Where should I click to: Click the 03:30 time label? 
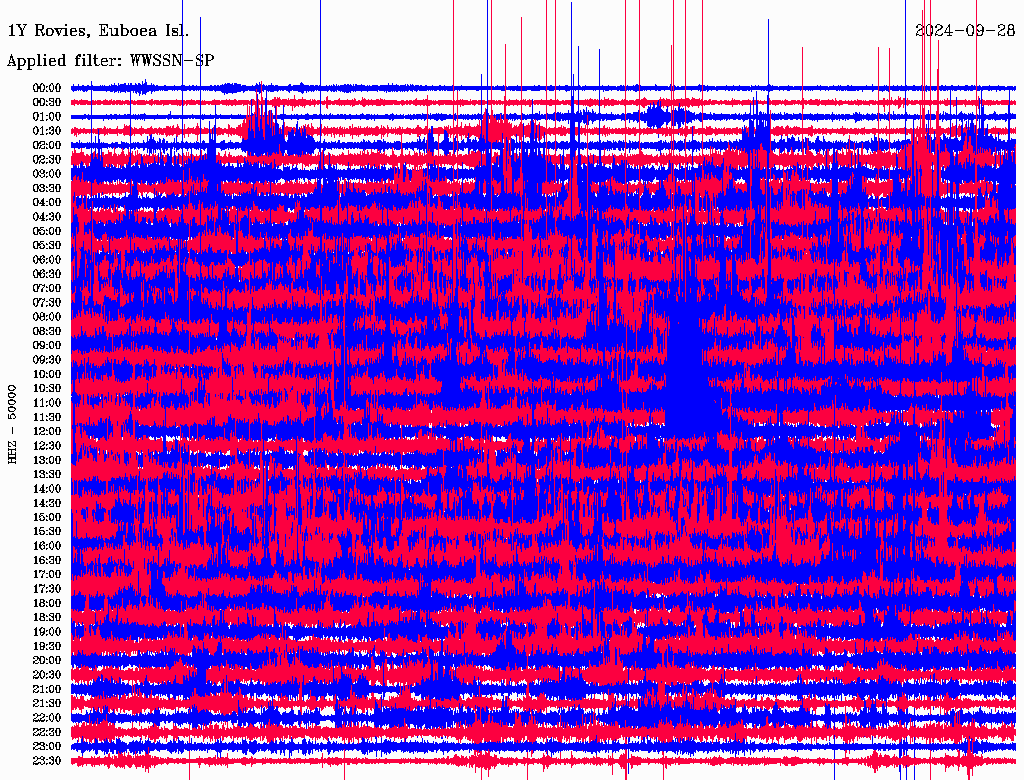[x=47, y=188]
